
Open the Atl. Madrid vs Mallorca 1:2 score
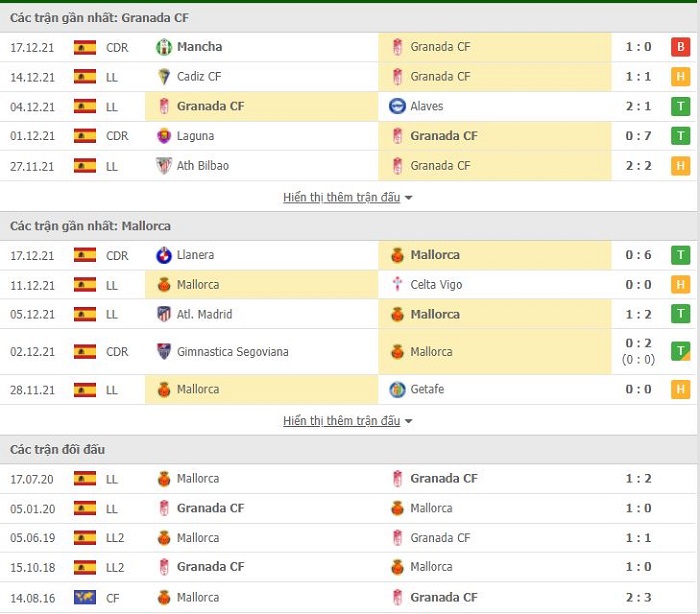638,314
